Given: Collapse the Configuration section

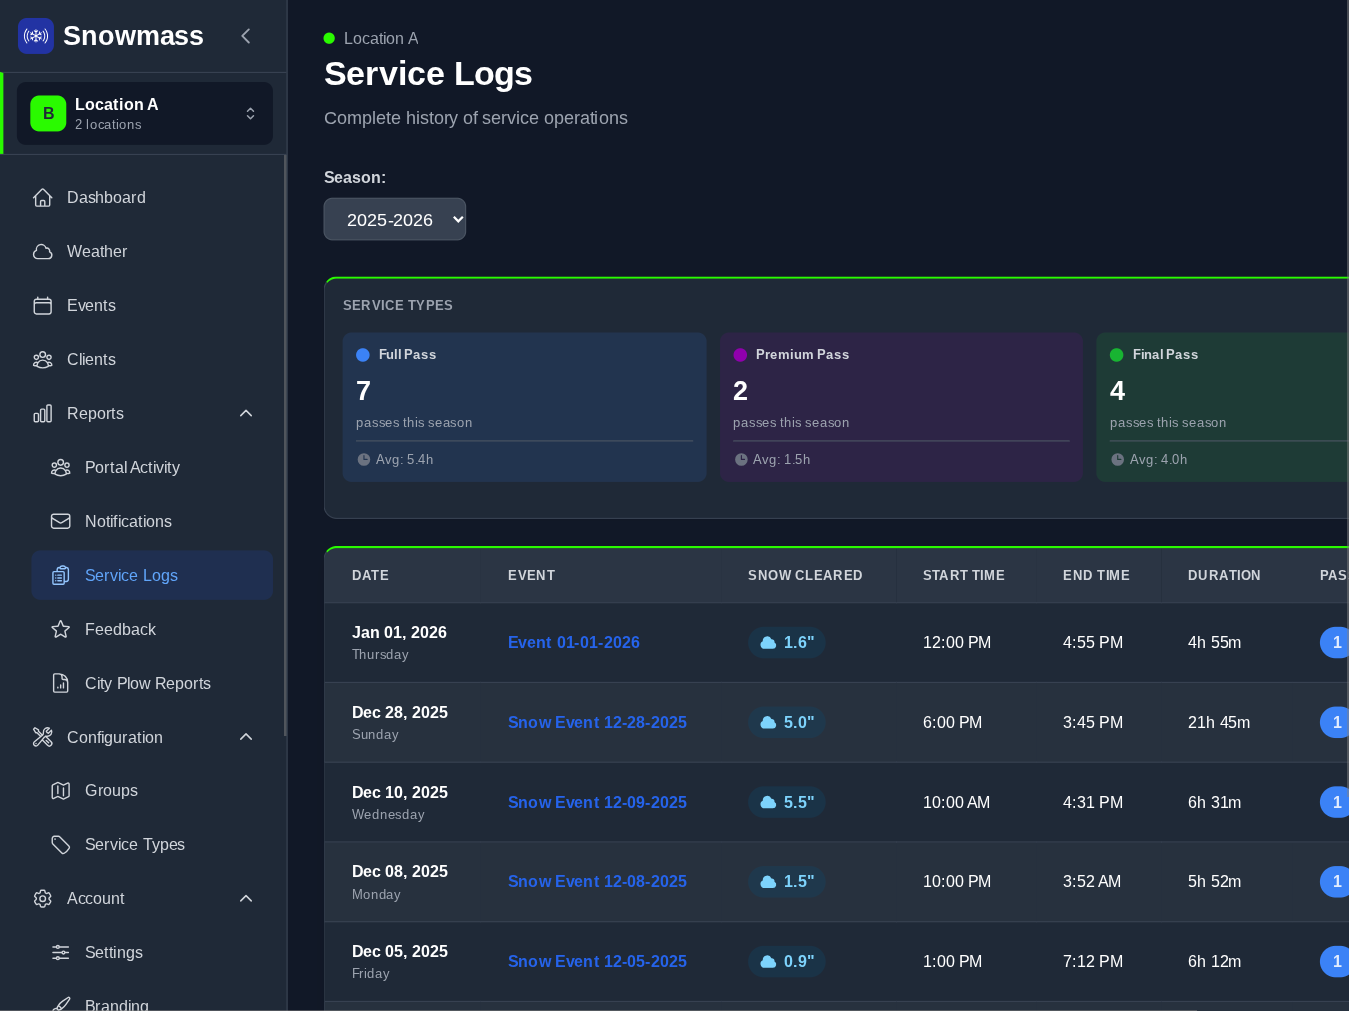Looking at the screenshot, I should coord(246,738).
